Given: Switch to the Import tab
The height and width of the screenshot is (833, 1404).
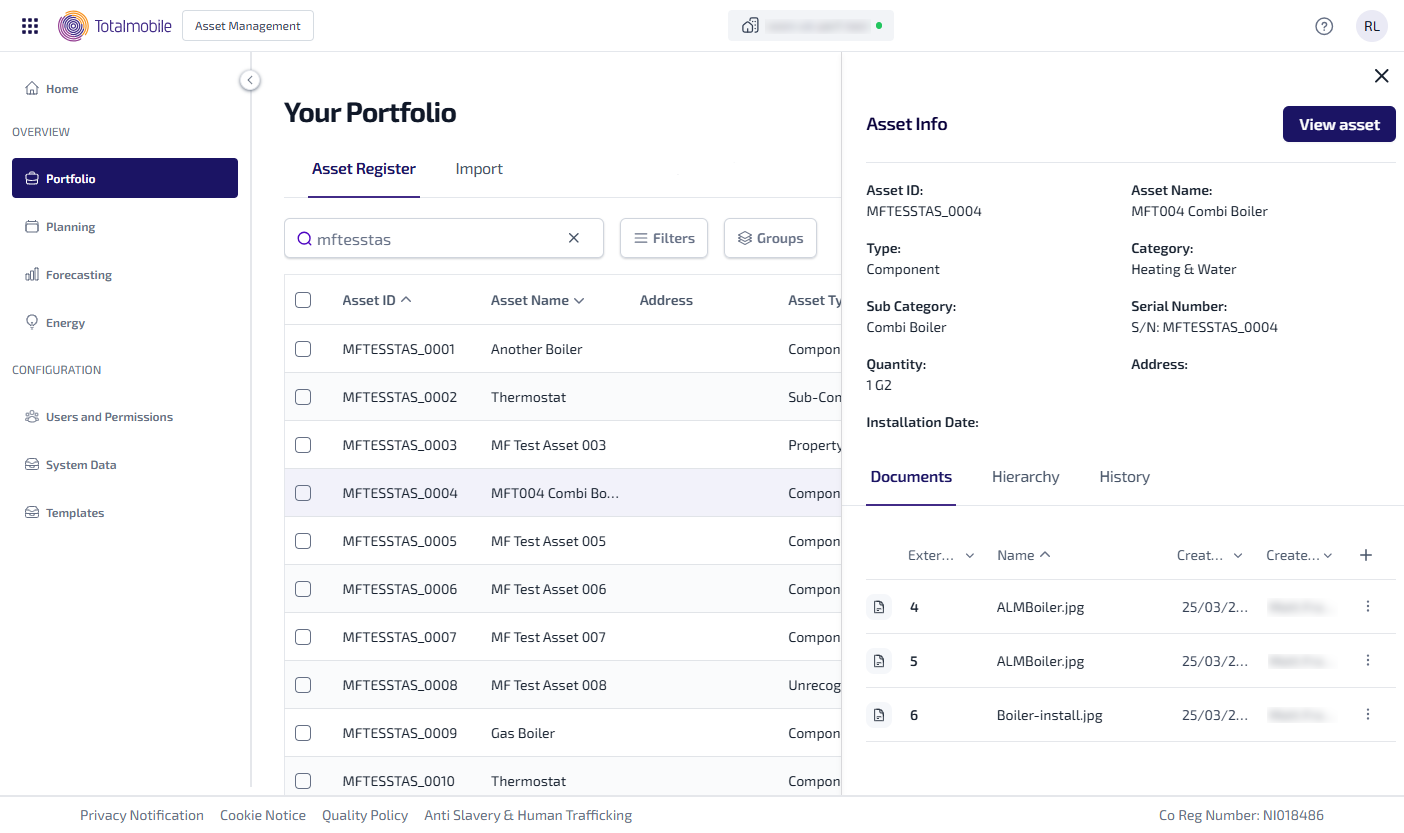Looking at the screenshot, I should coord(479,169).
